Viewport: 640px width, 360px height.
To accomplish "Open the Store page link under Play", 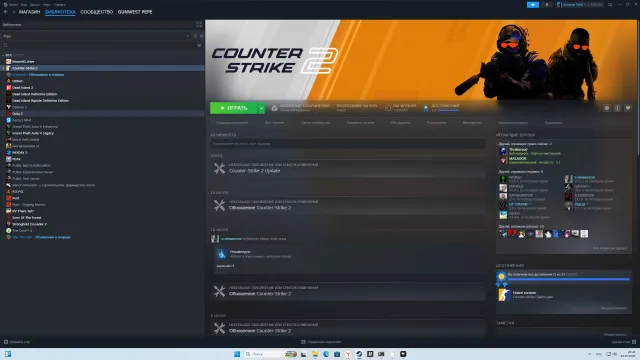I will 232,122.
